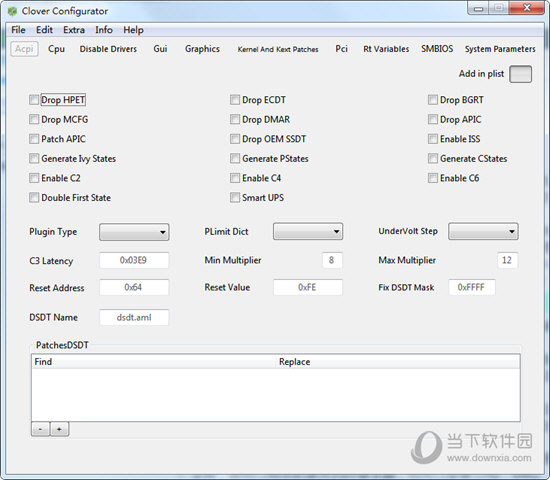The image size is (550, 480).
Task: Switch to the Cpu tab
Action: pos(56,49)
